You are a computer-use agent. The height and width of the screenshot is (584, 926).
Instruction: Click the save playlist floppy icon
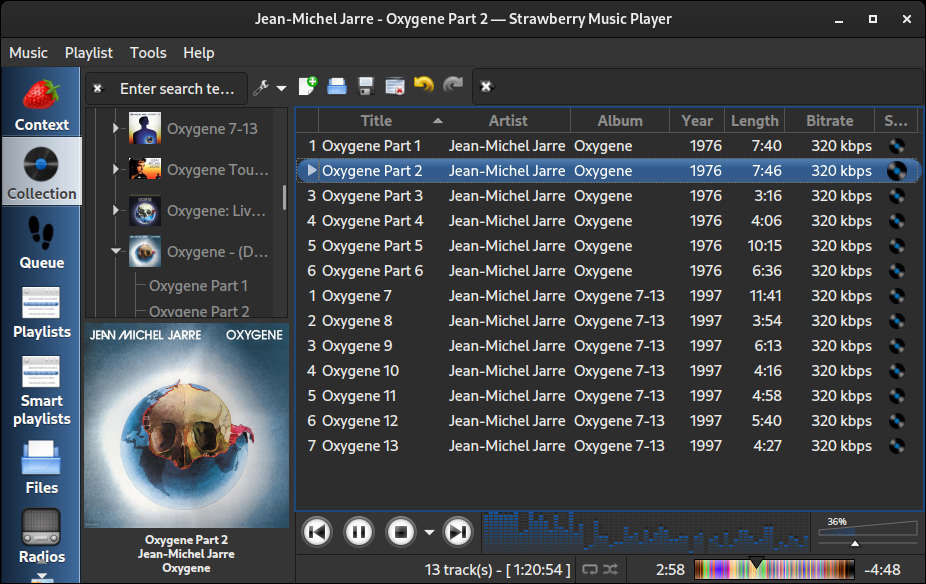click(366, 86)
